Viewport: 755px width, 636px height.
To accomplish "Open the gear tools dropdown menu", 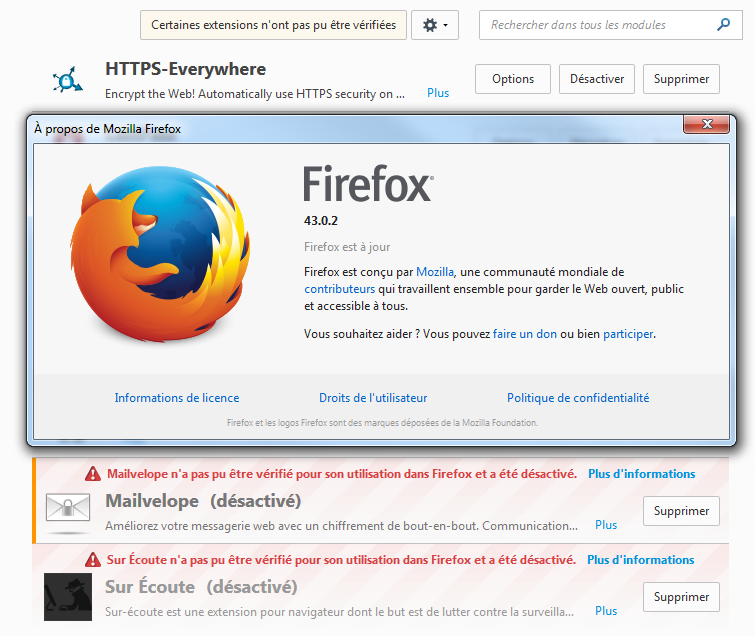I will tap(434, 25).
